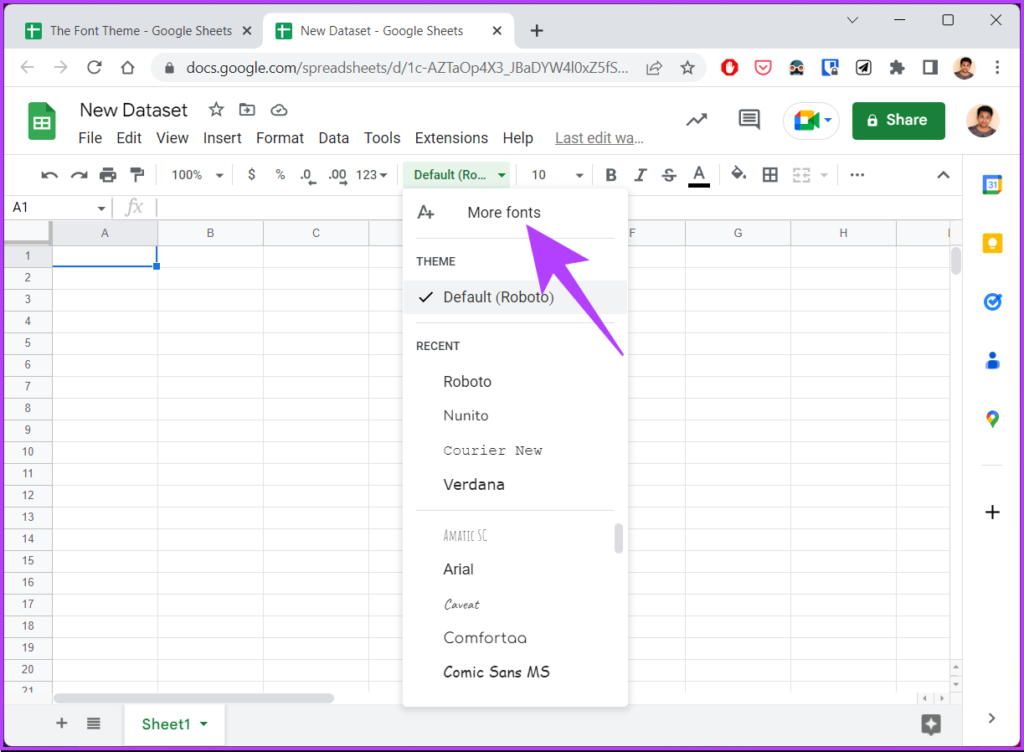The width and height of the screenshot is (1024, 752).
Task: Print the spreadsheet with printer icon
Action: point(108,175)
